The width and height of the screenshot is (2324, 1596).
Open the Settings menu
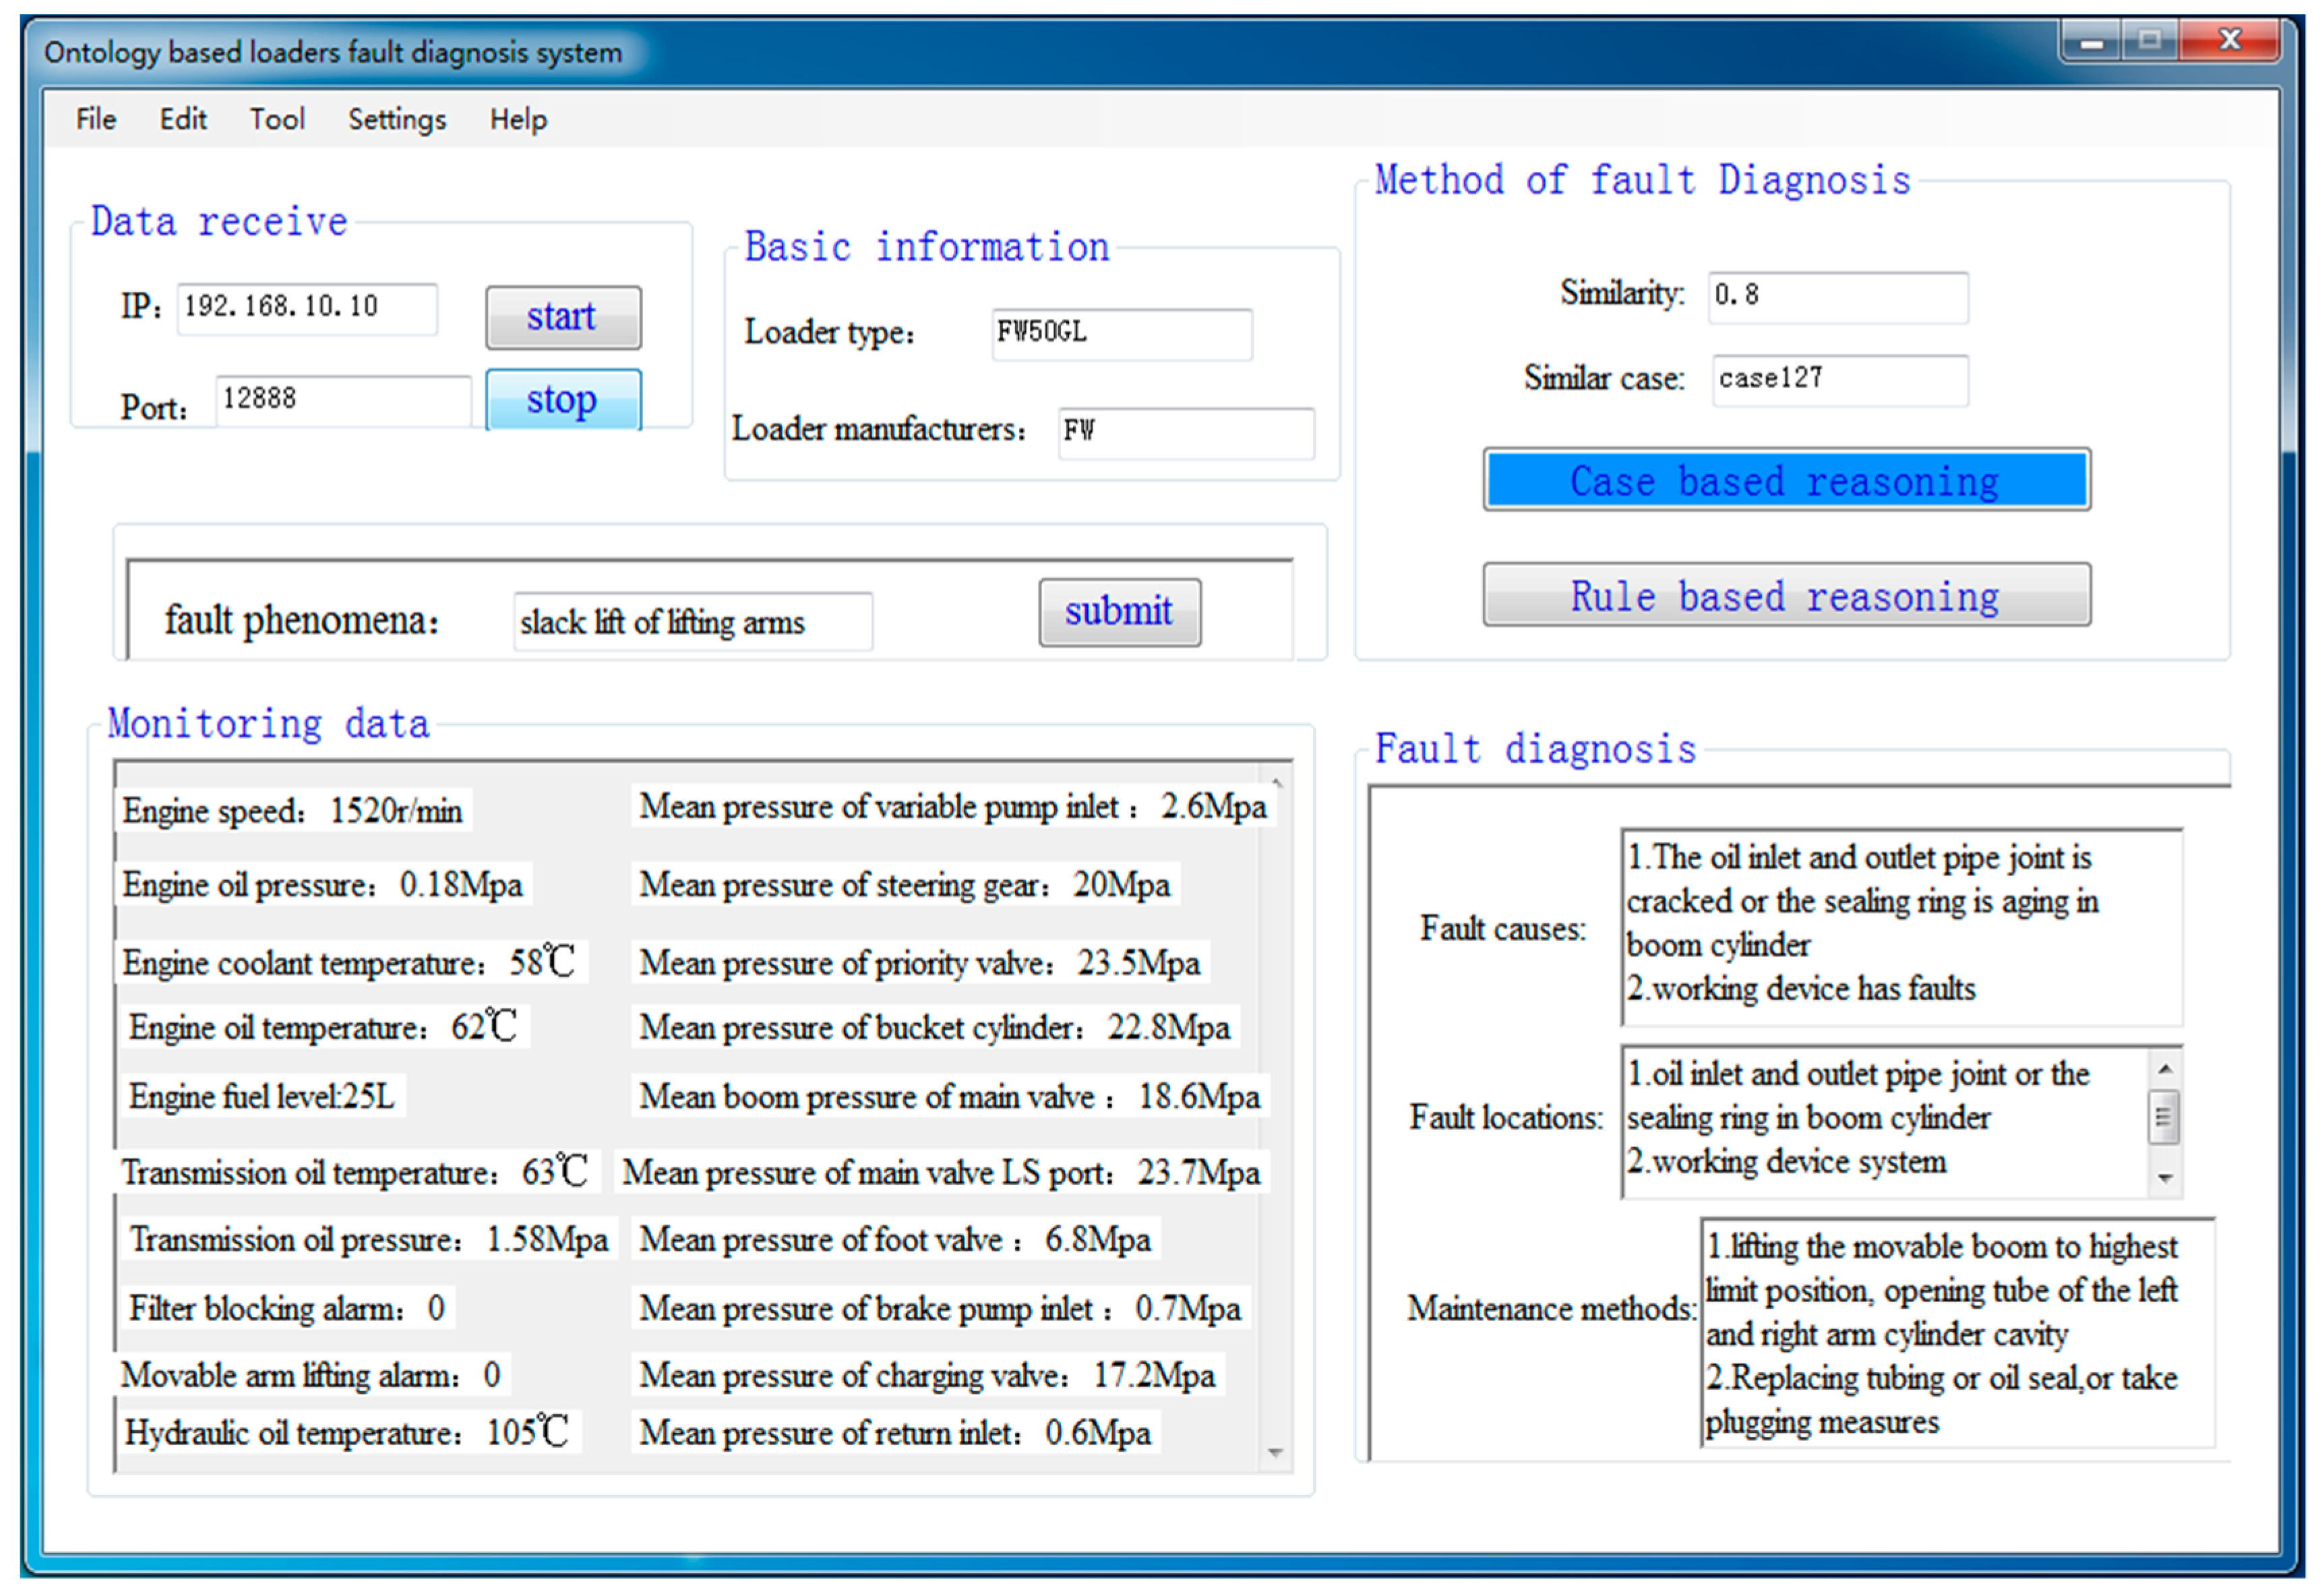tap(397, 119)
